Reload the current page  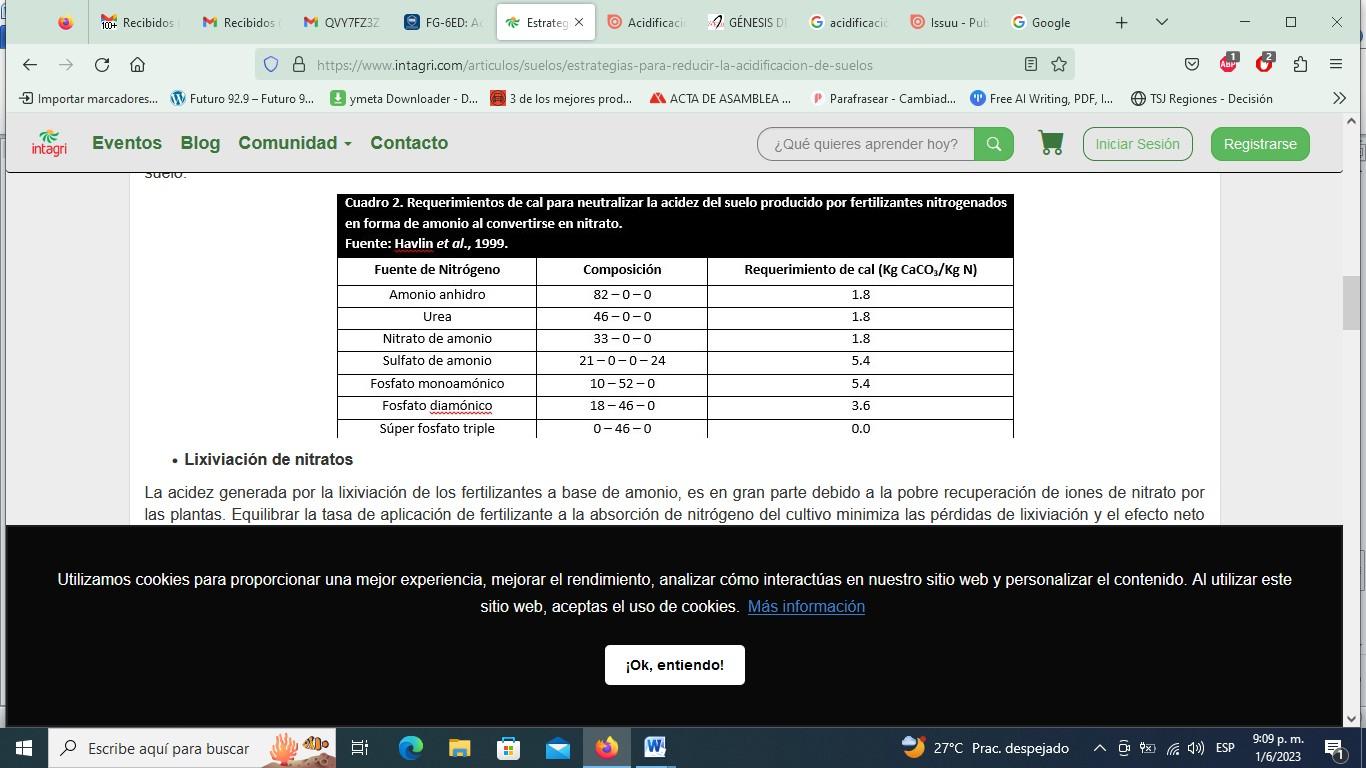click(x=102, y=64)
